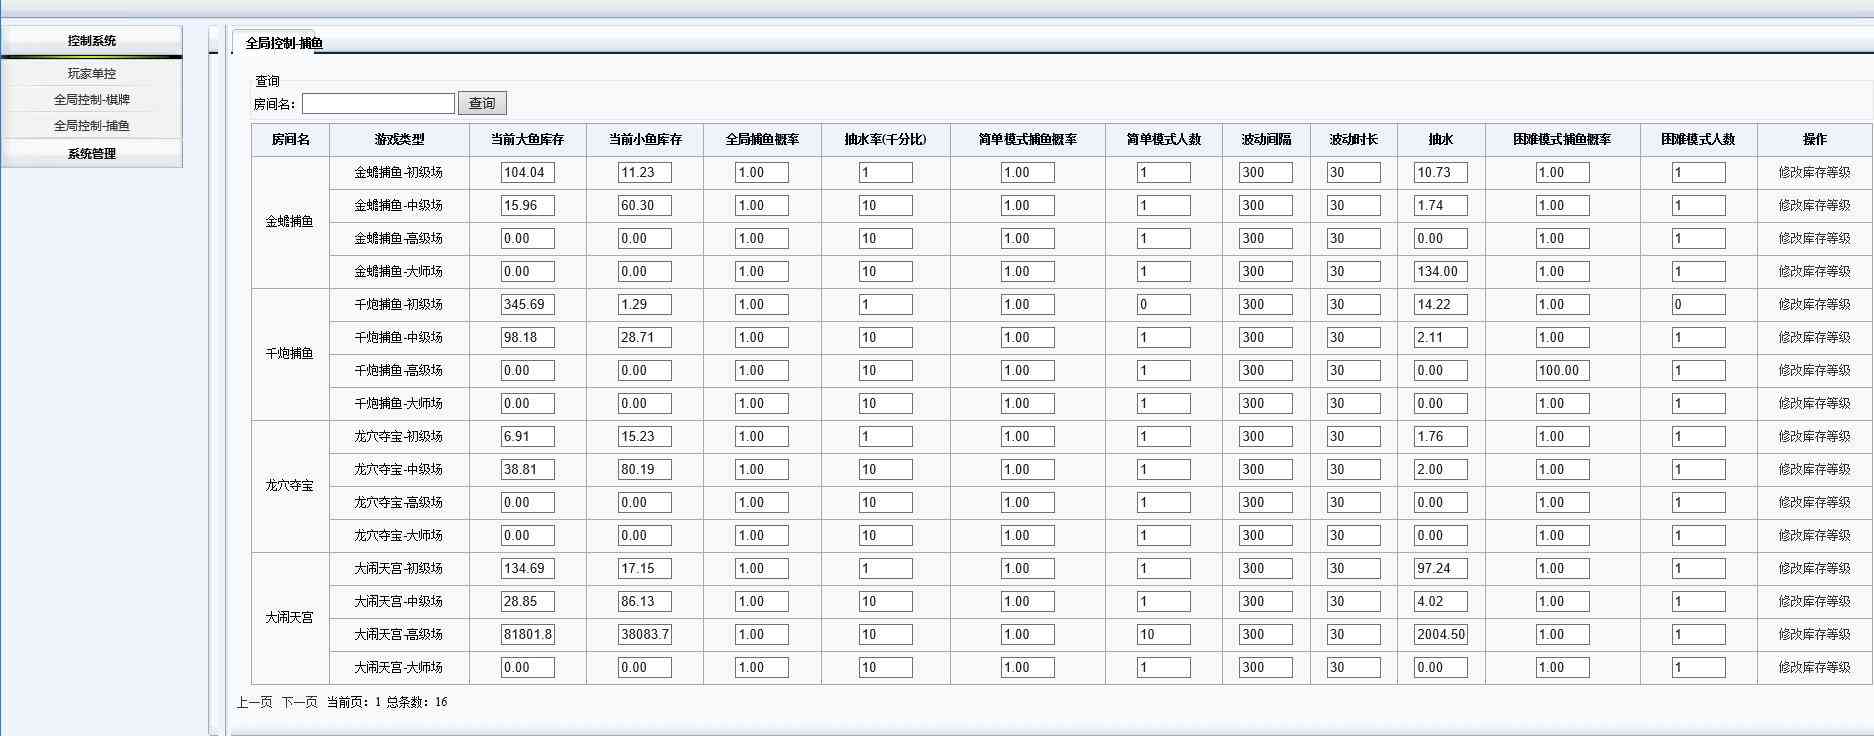Screen dimensions: 1874x736
Task: Open 玩家单控 in the sidebar
Action: 92,73
